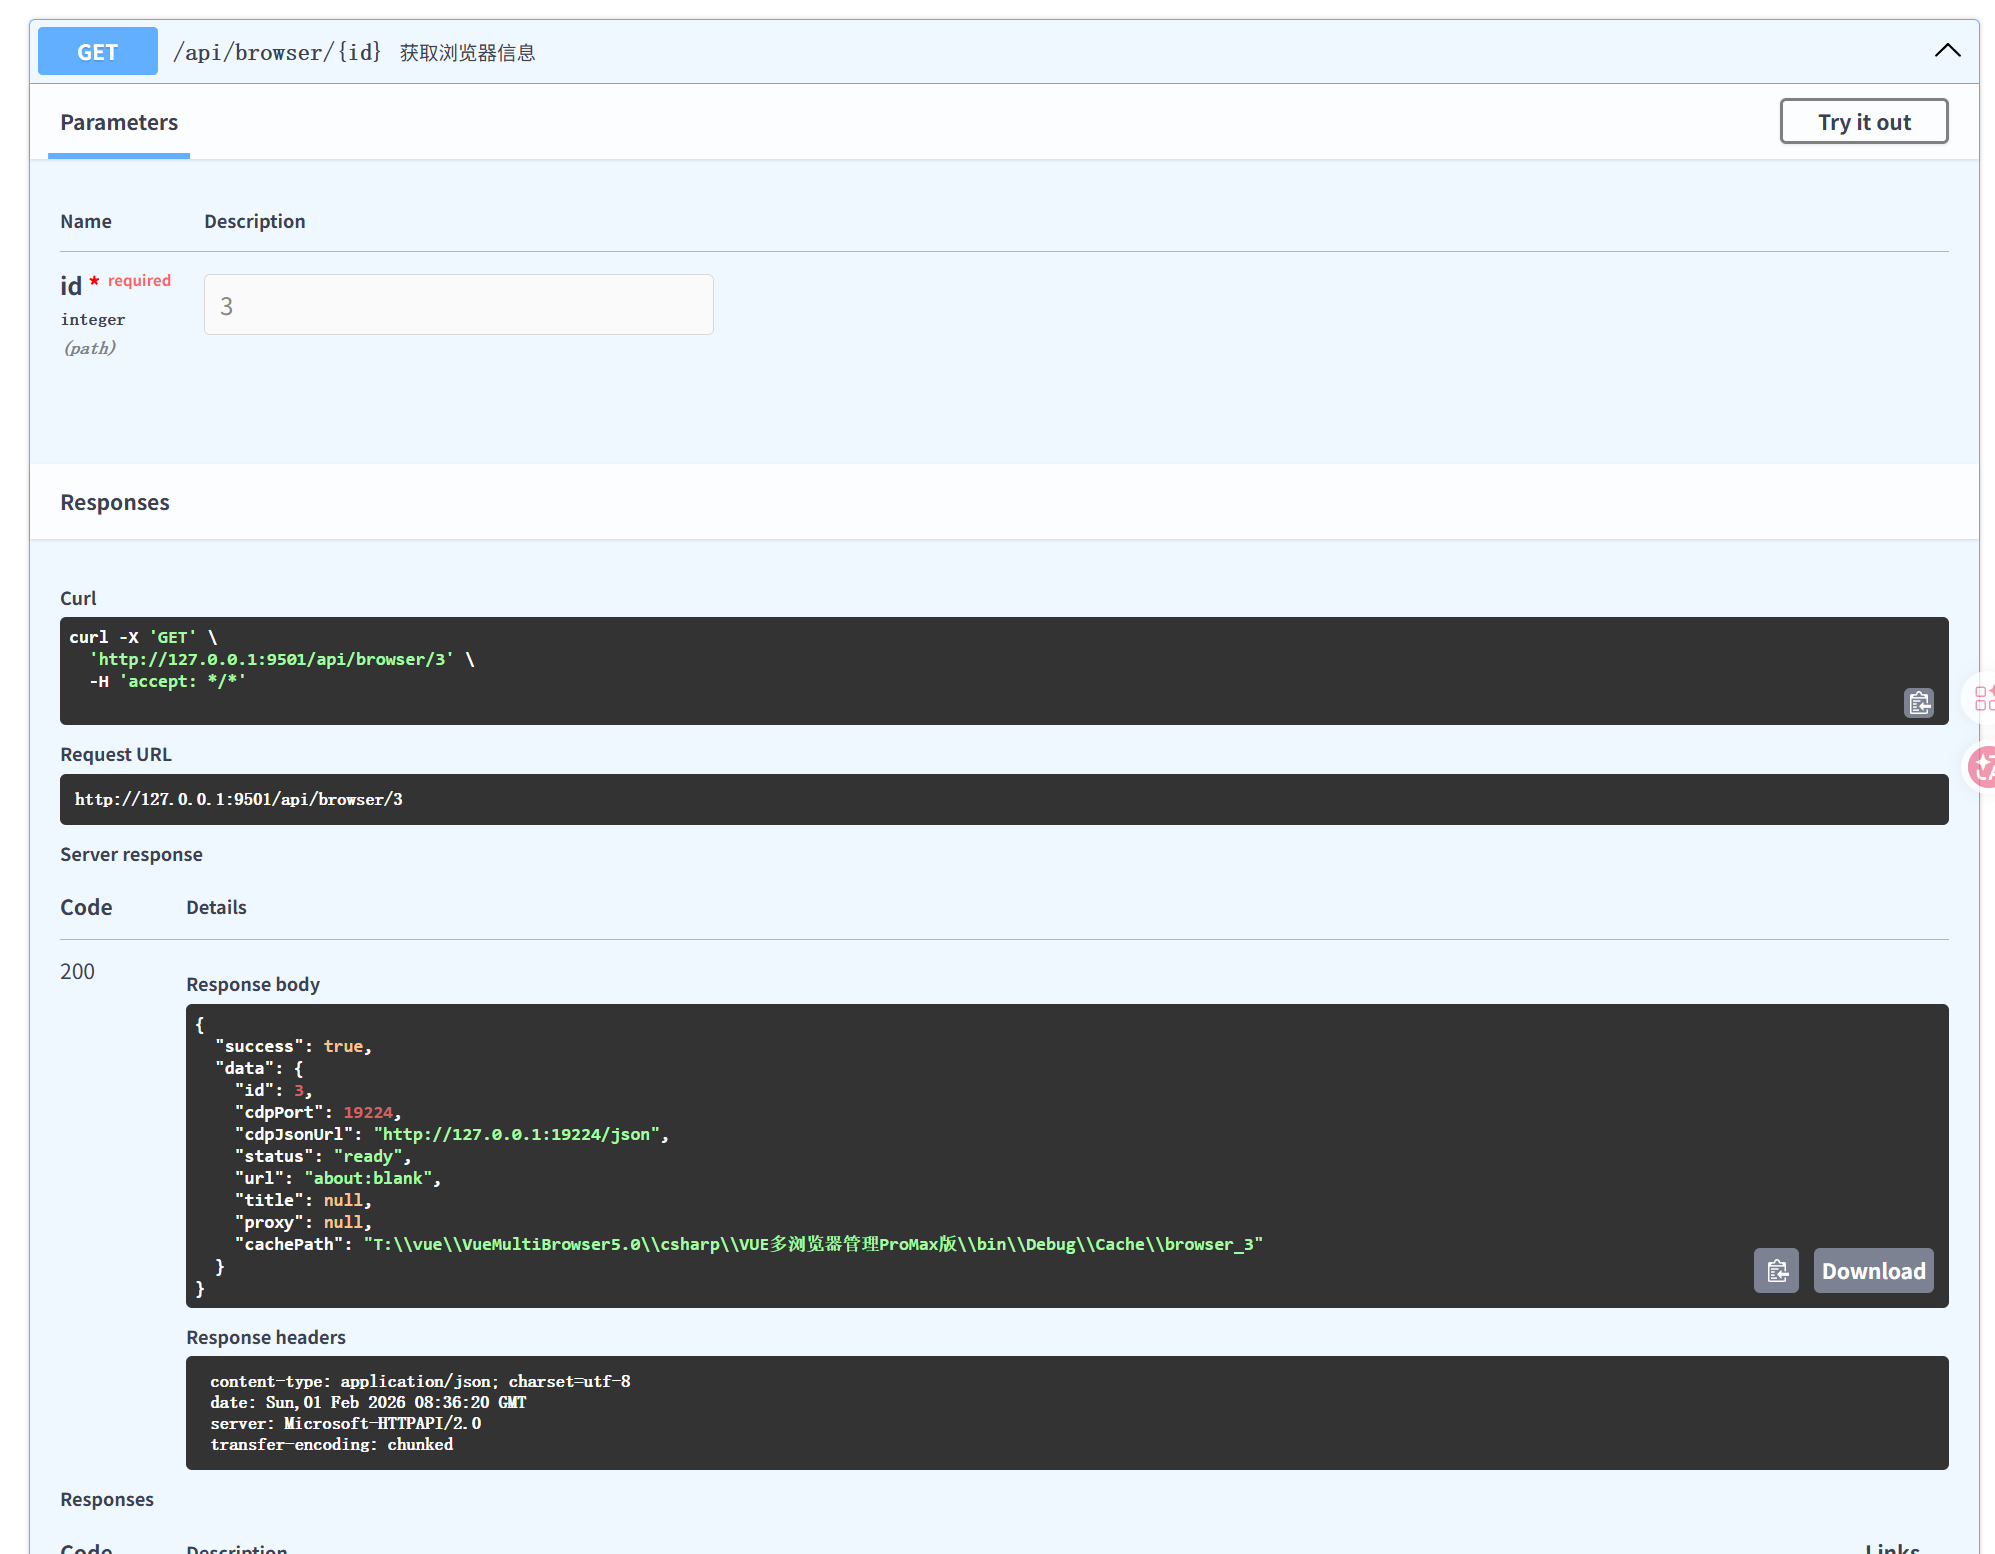1995x1554 pixels.
Task: Open the pink AI assistant floating icon
Action: click(1982, 767)
